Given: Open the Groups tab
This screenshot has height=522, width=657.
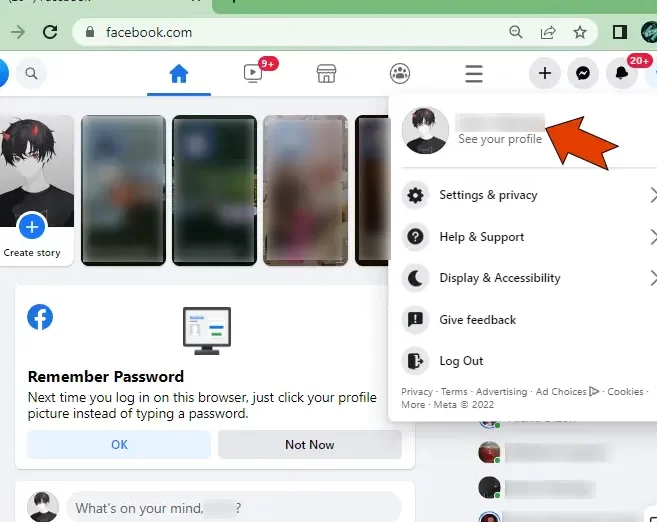Looking at the screenshot, I should click(x=400, y=74).
